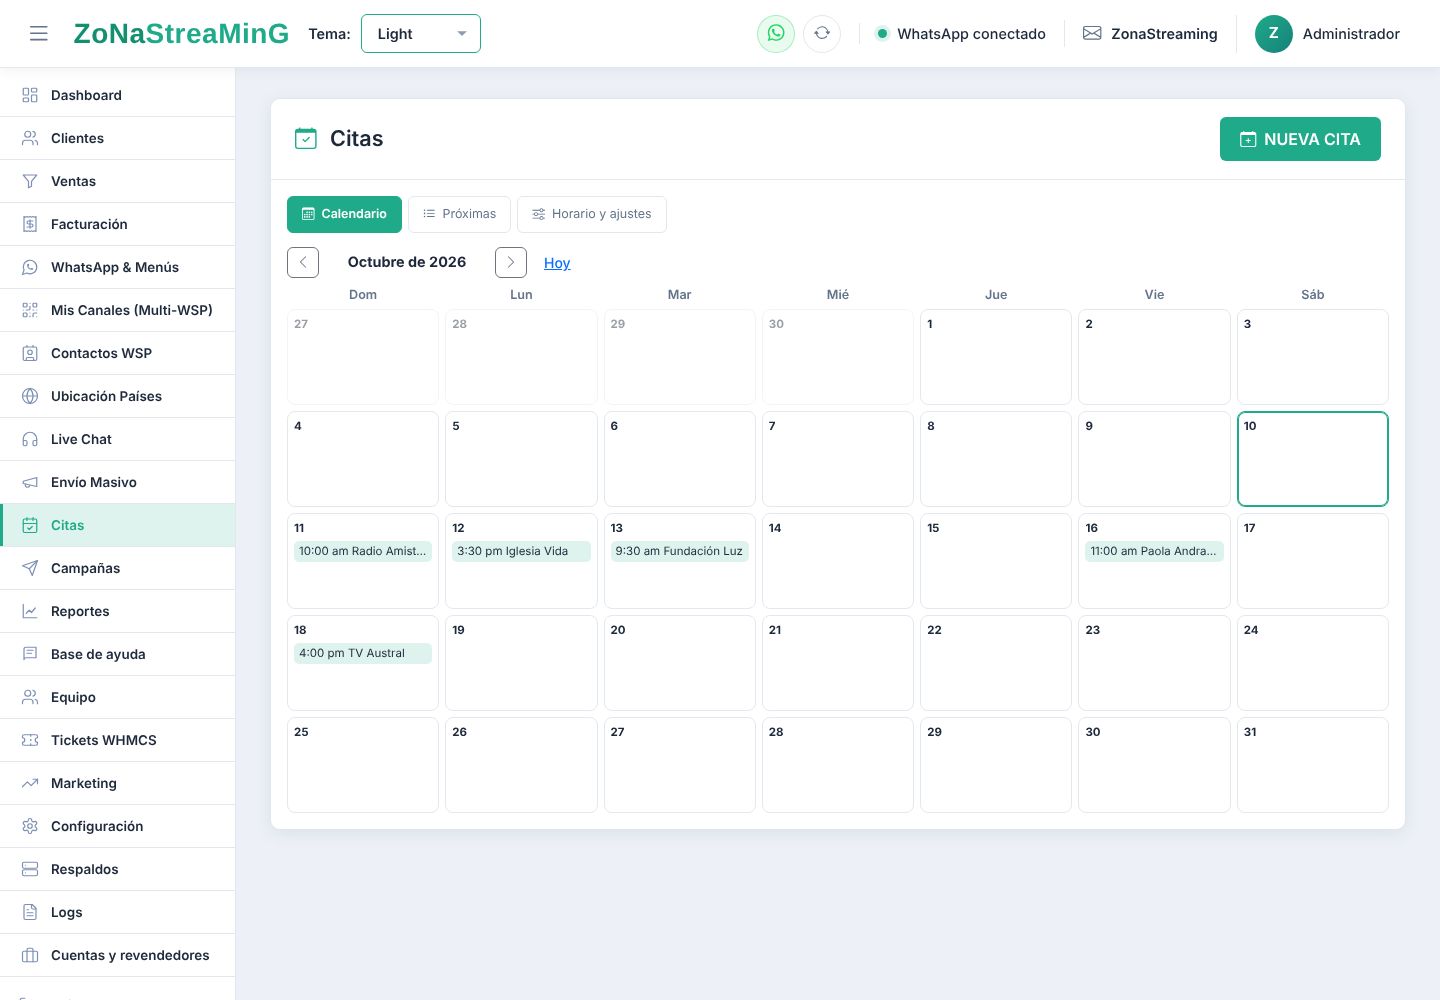Click the Facturación invoice icon

[30, 224]
